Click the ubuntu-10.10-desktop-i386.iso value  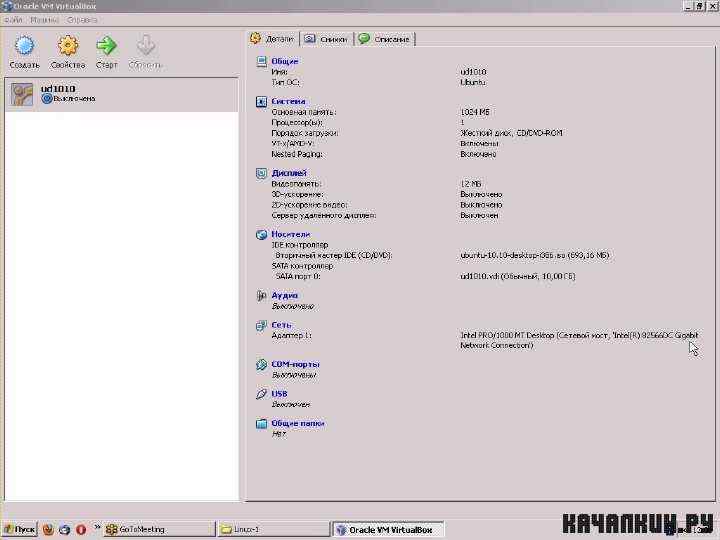[534, 255]
